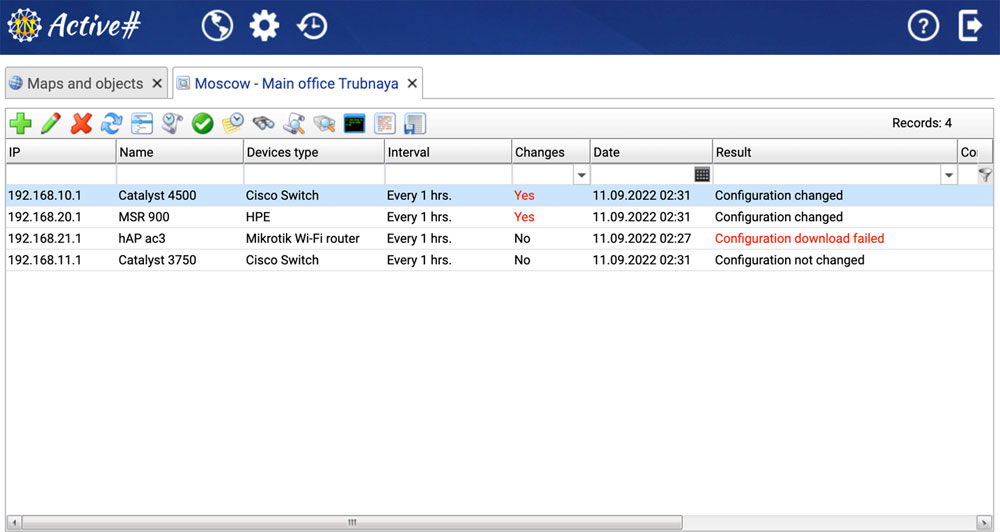The image size is (1000, 532).
Task: Close the Moscow - Main office Trubnaya tab
Action: click(412, 84)
